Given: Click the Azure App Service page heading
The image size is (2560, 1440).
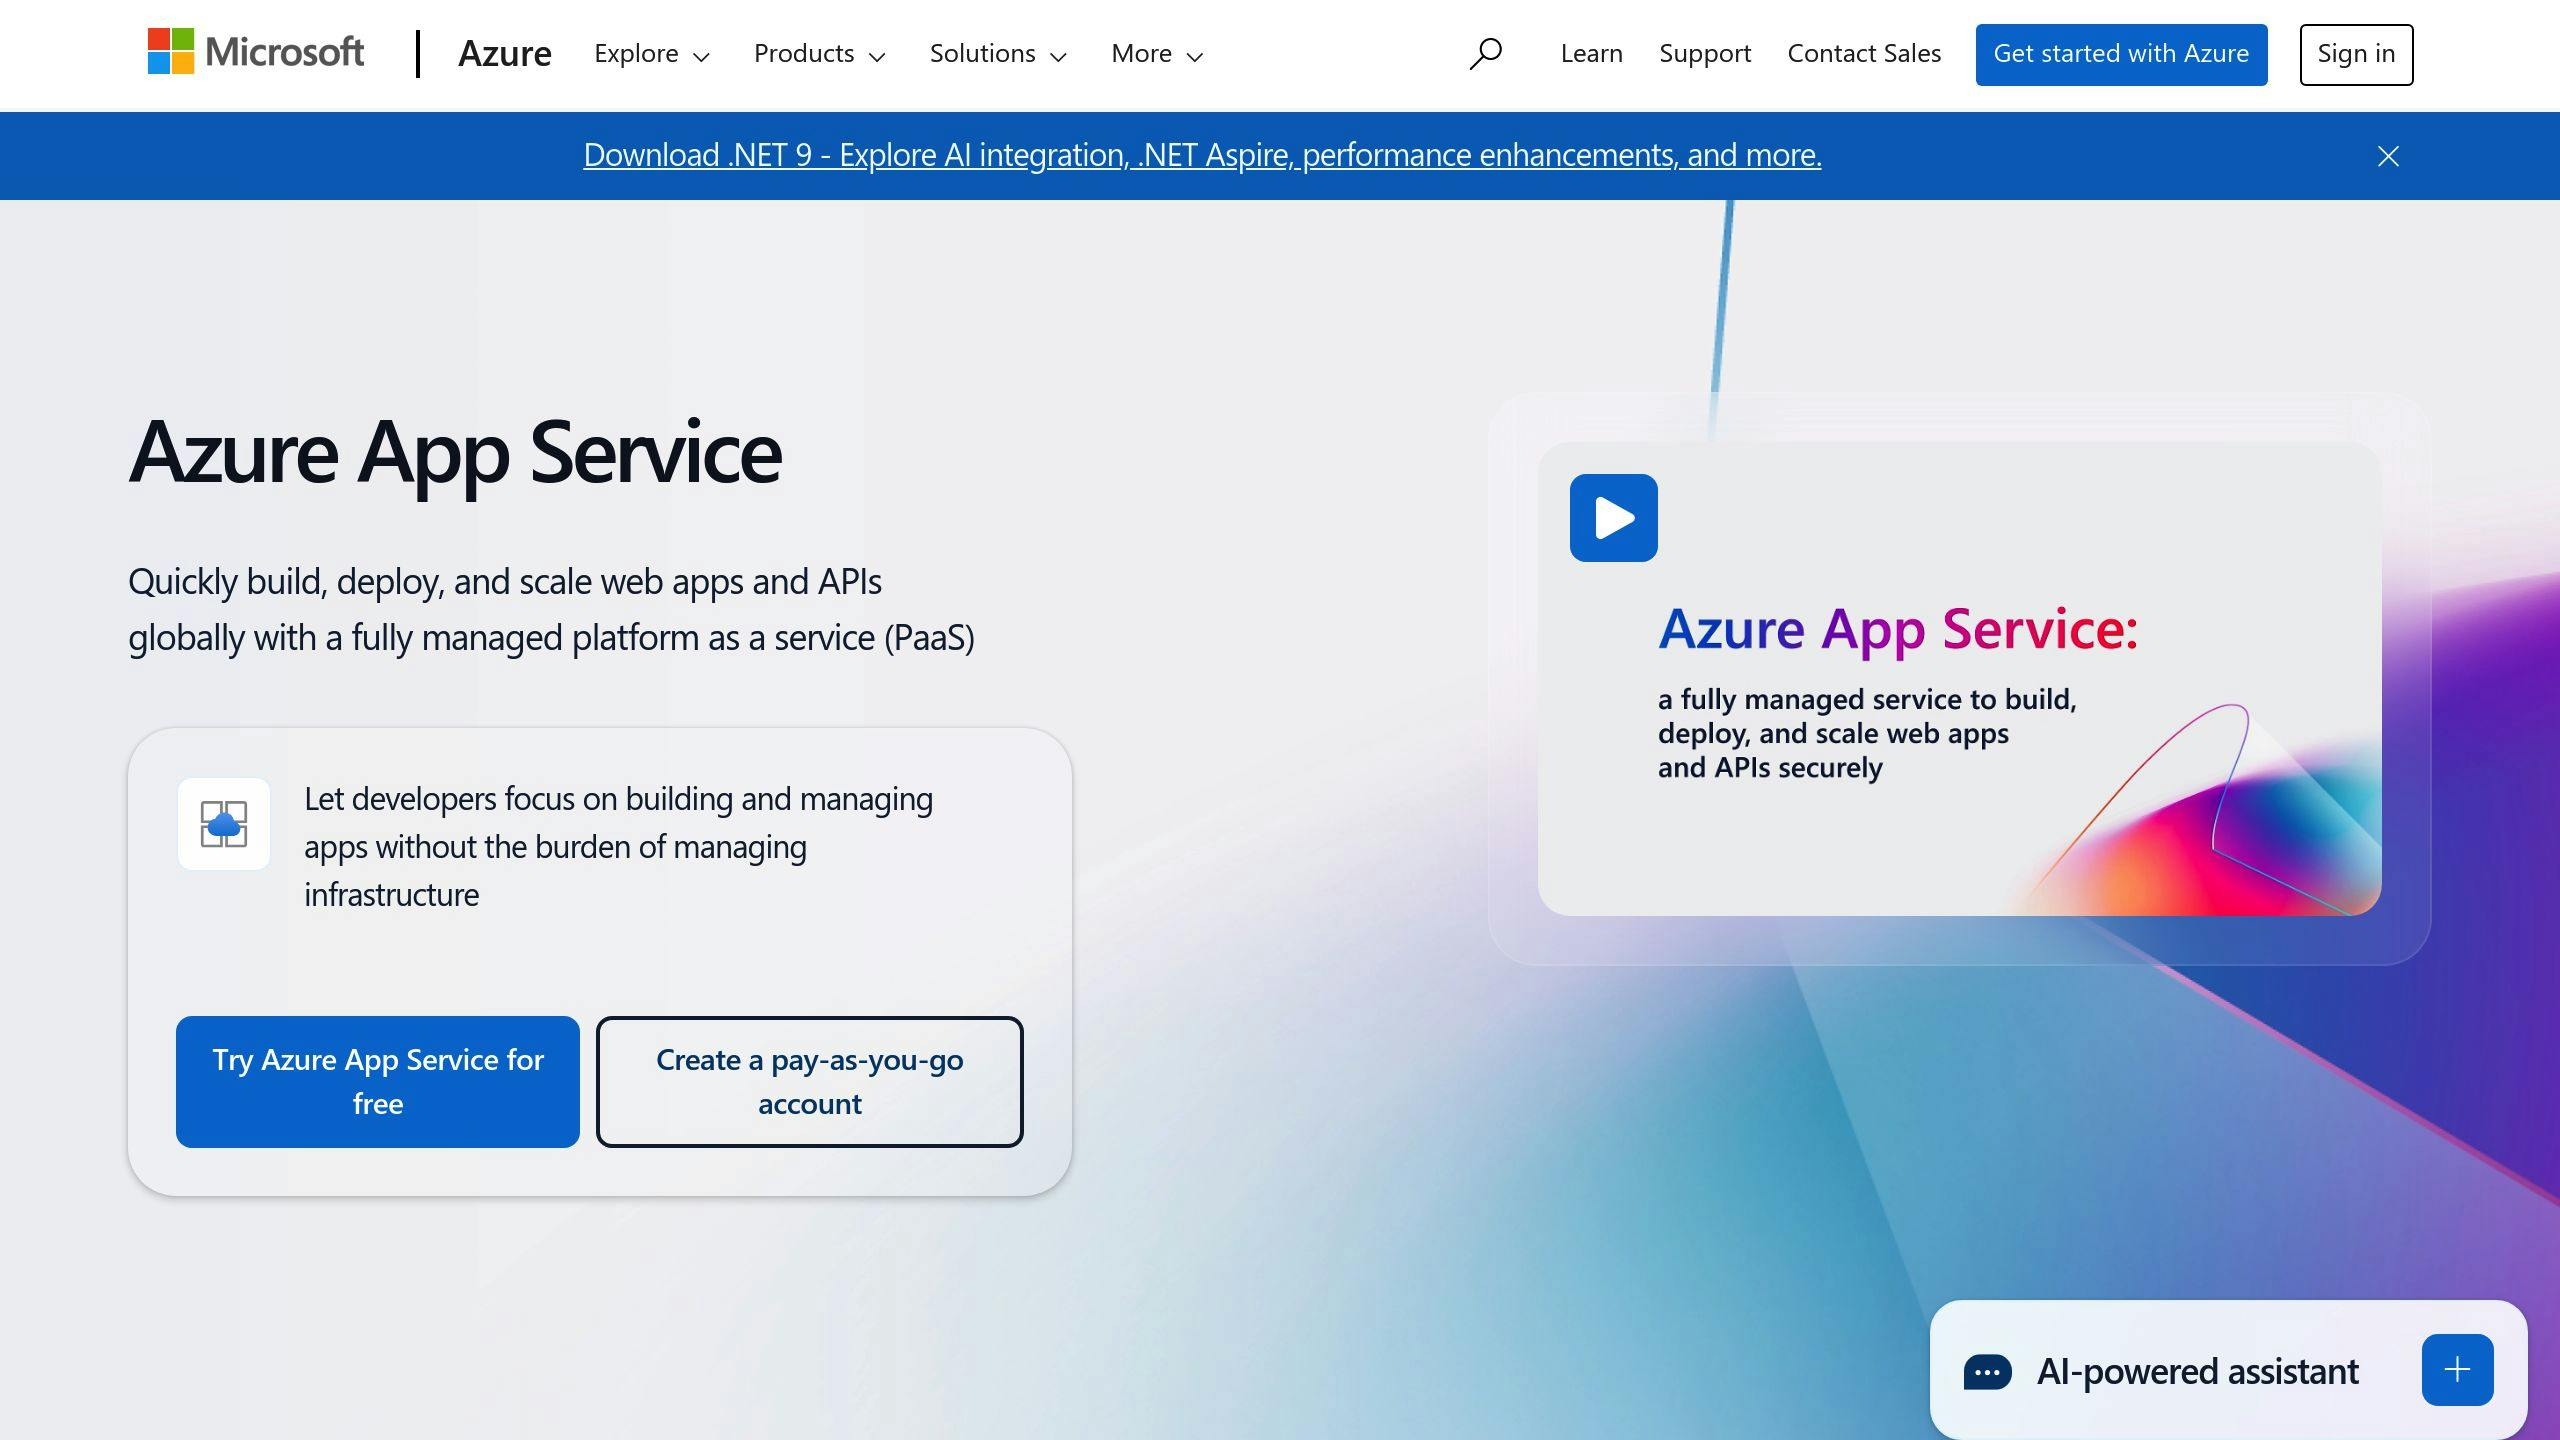Looking at the screenshot, I should point(455,452).
